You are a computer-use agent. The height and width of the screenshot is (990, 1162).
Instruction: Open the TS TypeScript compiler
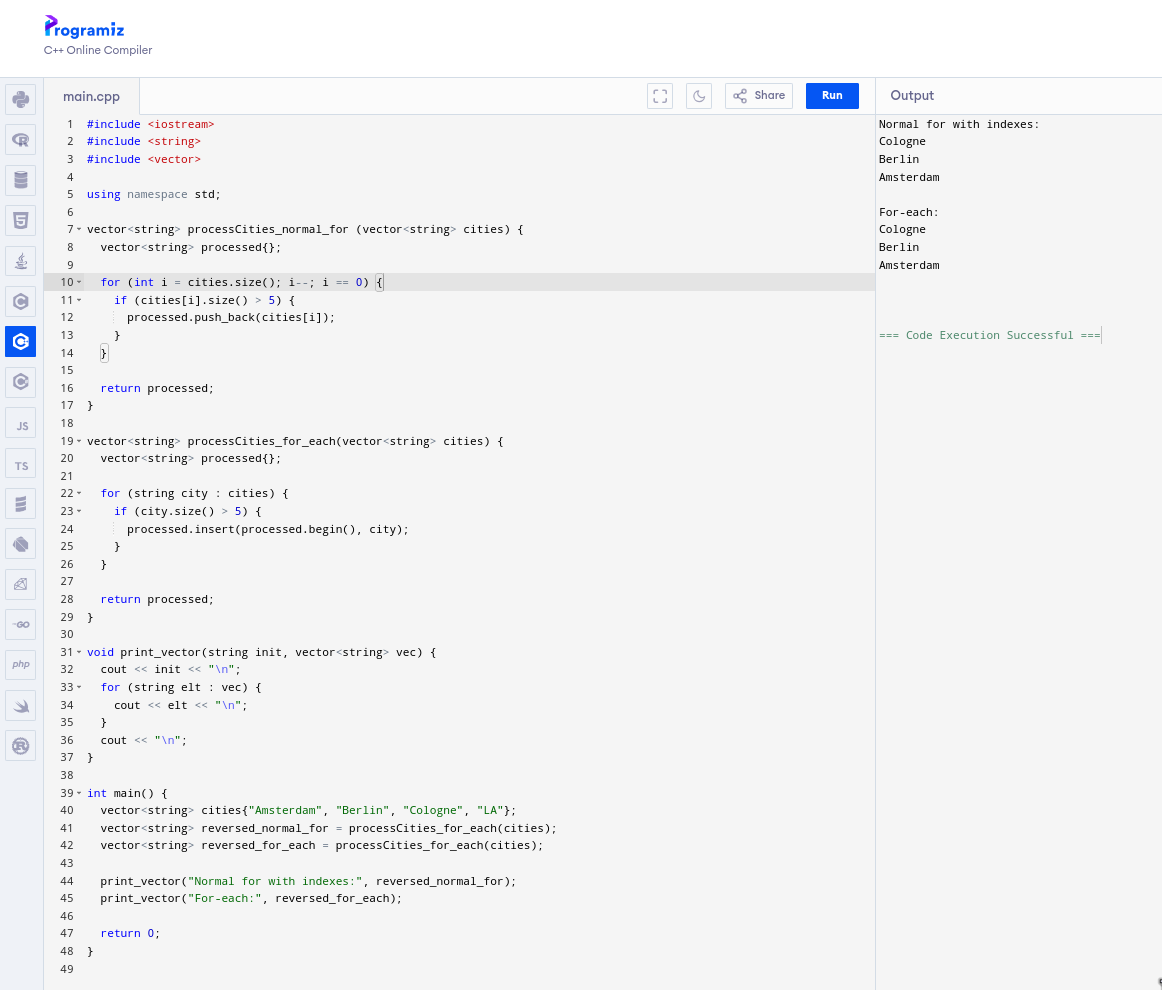click(21, 463)
